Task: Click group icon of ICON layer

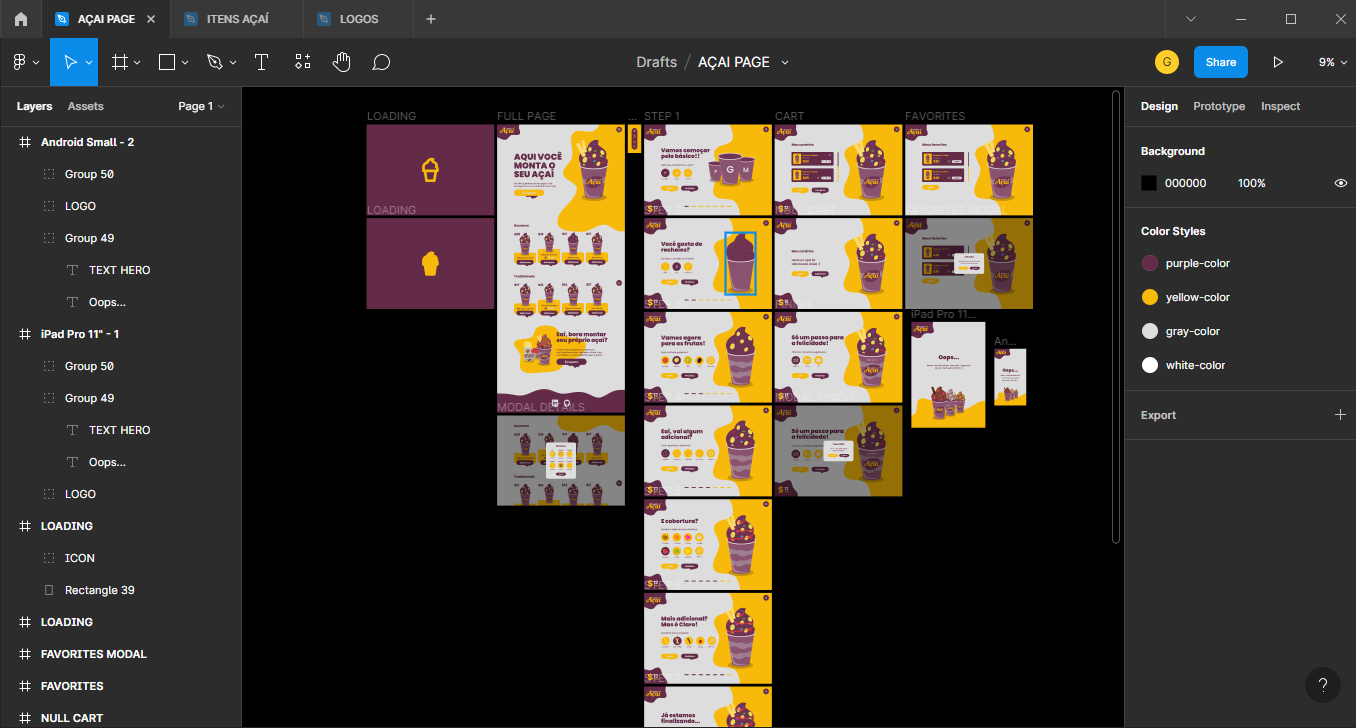Action: [49, 558]
